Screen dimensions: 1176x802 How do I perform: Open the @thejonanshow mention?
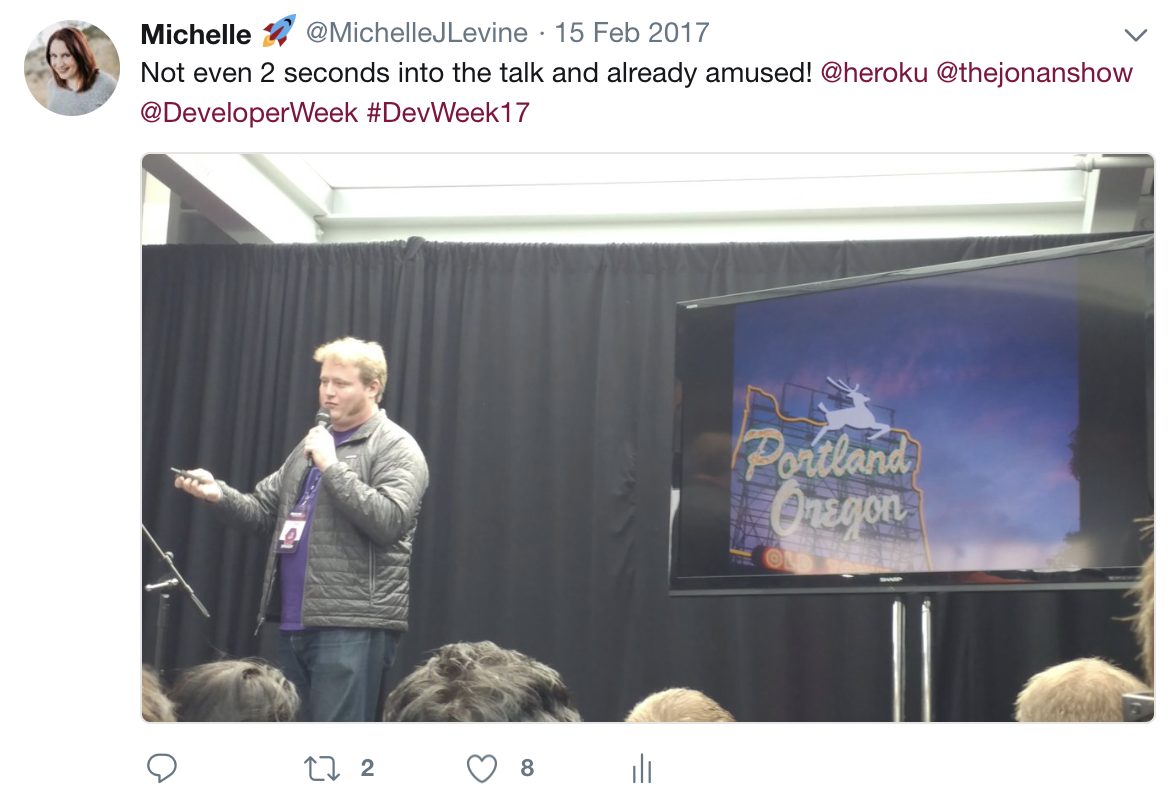(x=1034, y=73)
